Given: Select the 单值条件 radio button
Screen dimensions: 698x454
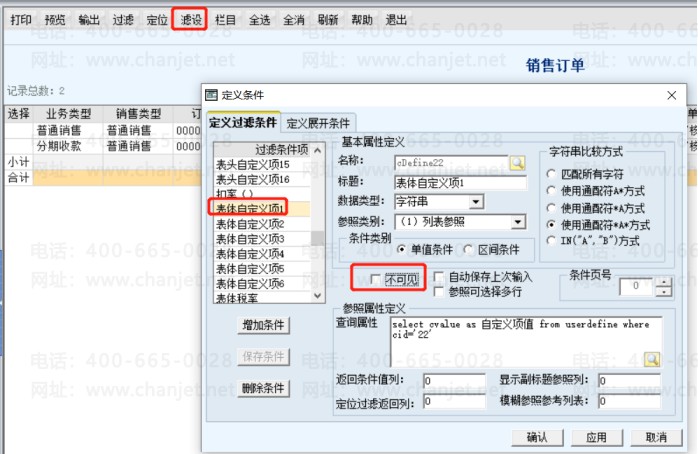Looking at the screenshot, I should [x=402, y=249].
